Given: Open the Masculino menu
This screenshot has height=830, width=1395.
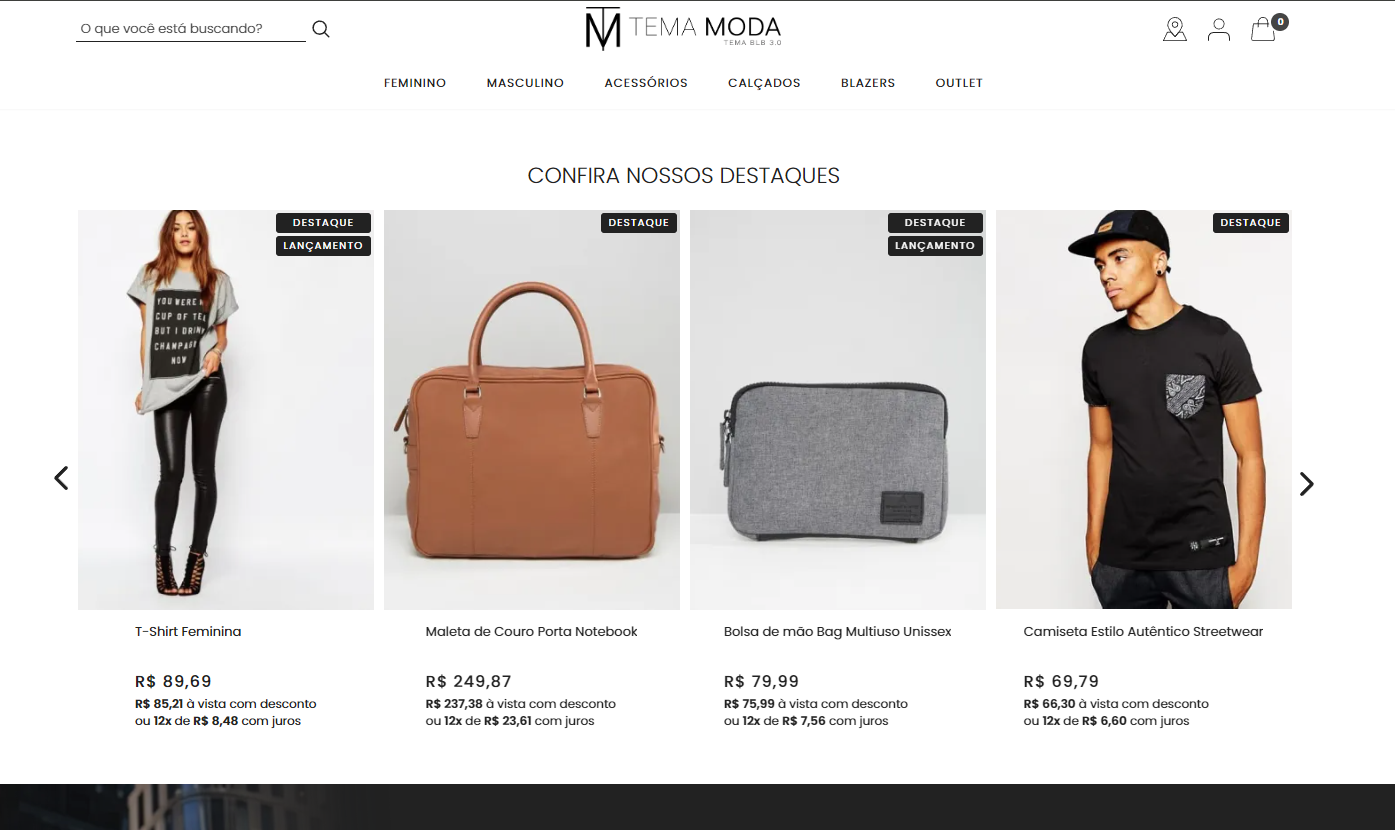Looking at the screenshot, I should point(525,83).
